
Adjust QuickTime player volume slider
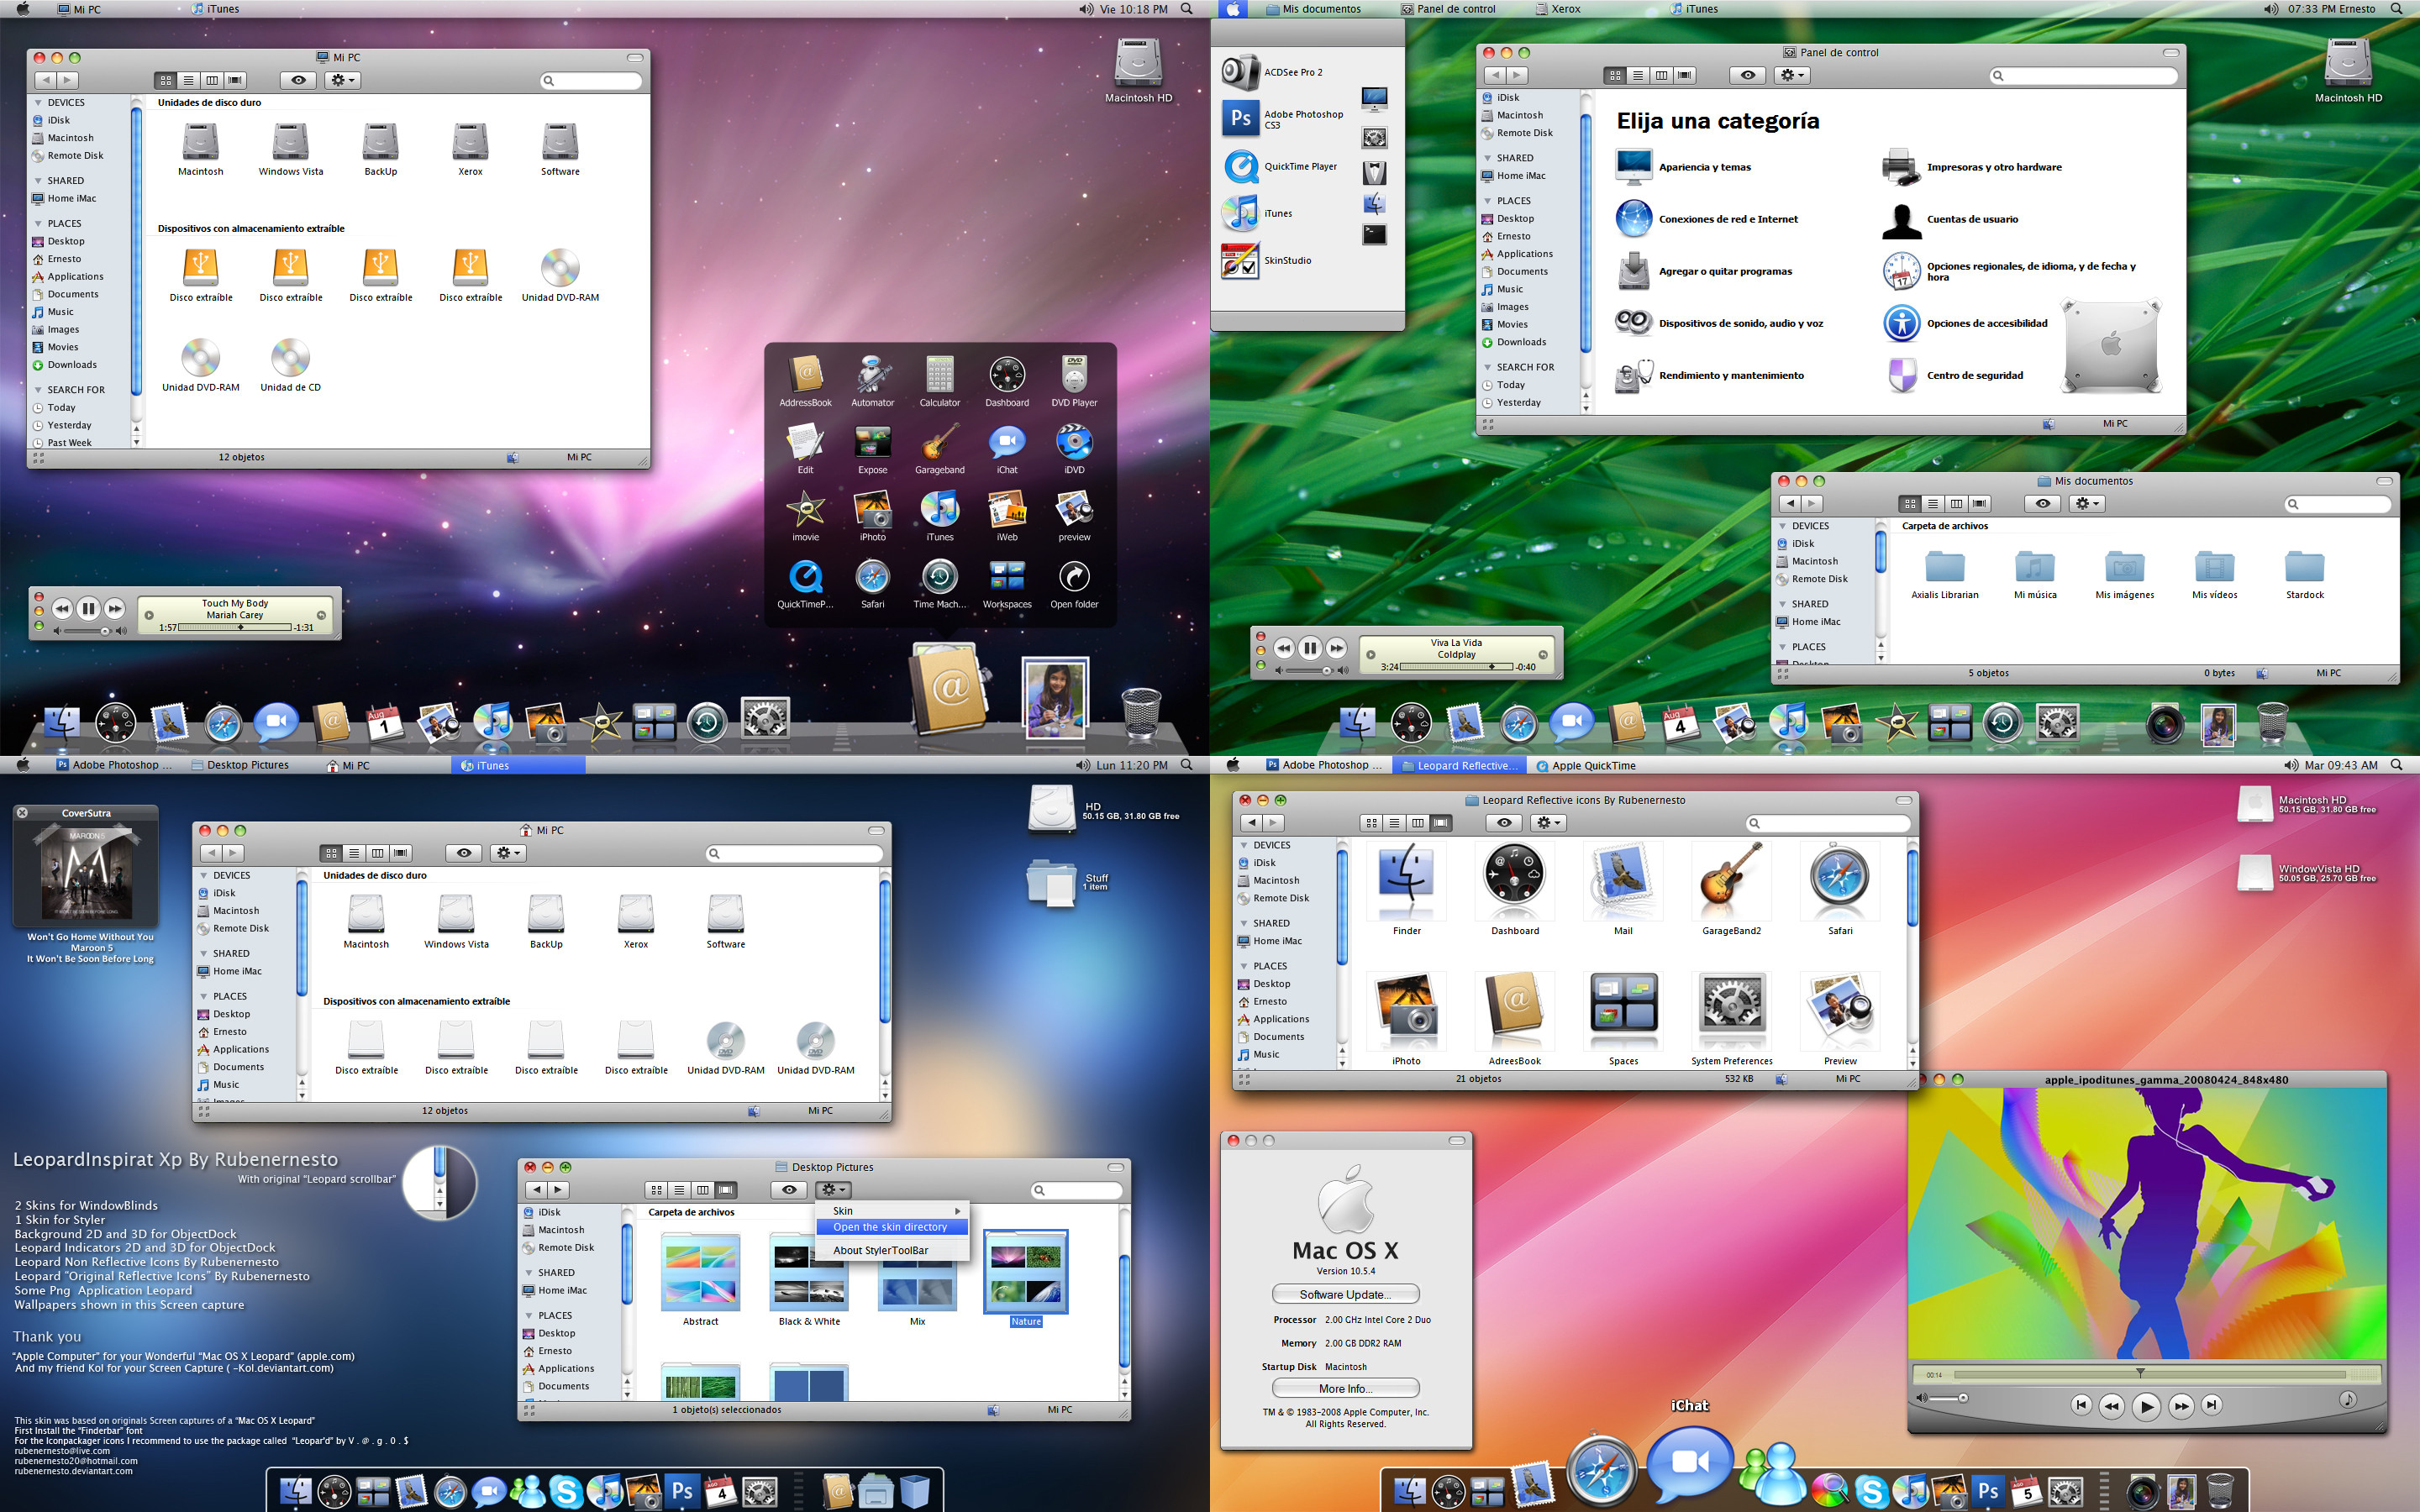click(1946, 1398)
